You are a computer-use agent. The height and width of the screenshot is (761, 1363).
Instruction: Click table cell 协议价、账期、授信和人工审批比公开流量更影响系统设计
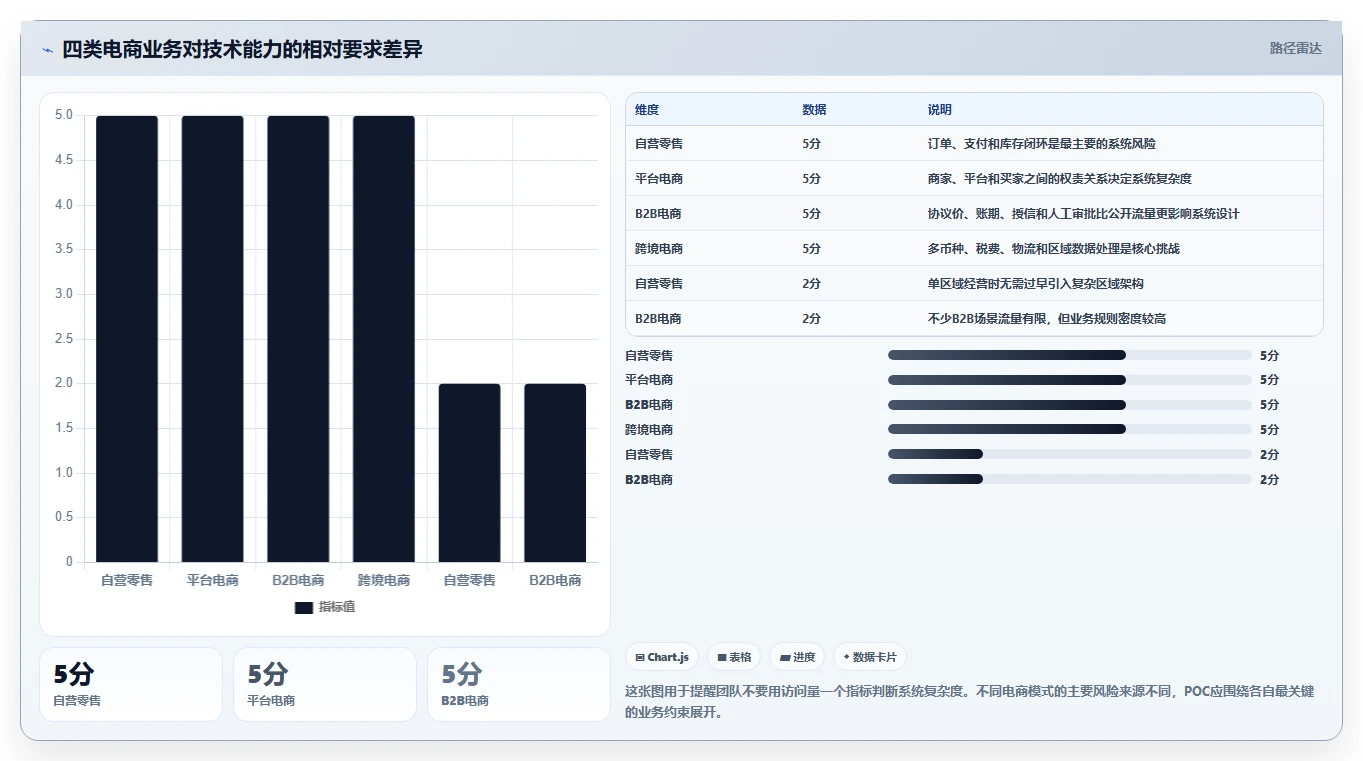(x=1083, y=214)
